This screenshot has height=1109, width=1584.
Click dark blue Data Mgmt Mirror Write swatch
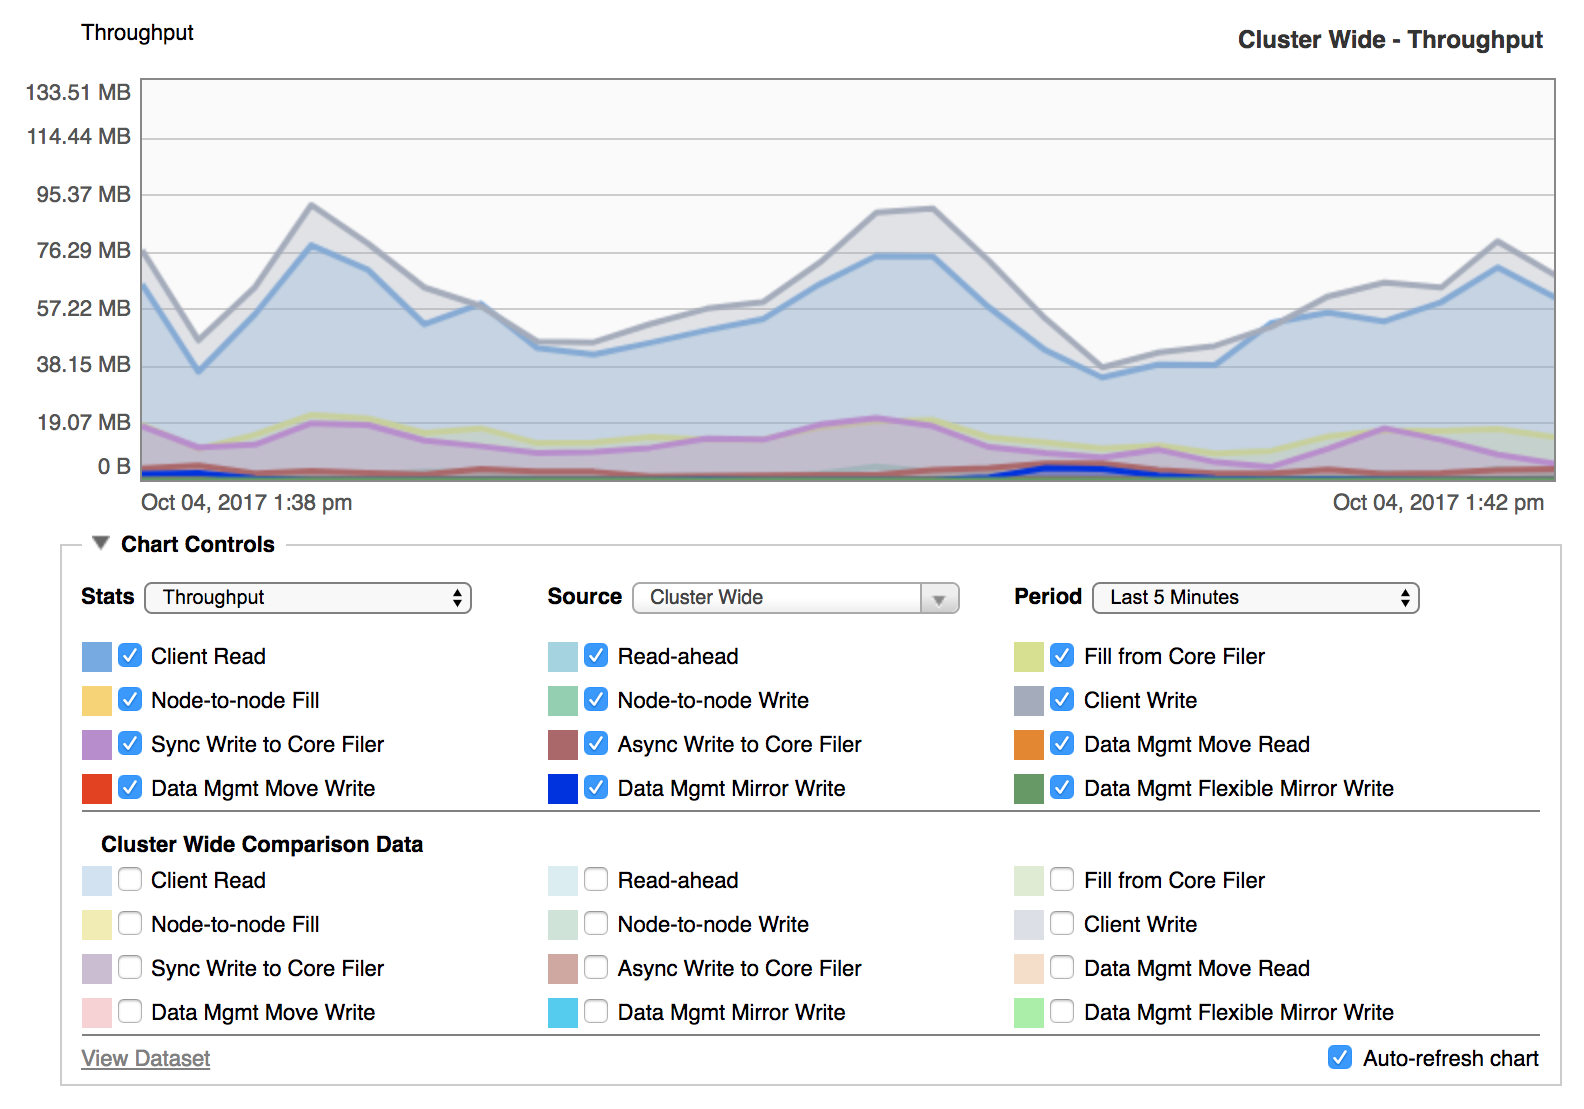click(563, 789)
